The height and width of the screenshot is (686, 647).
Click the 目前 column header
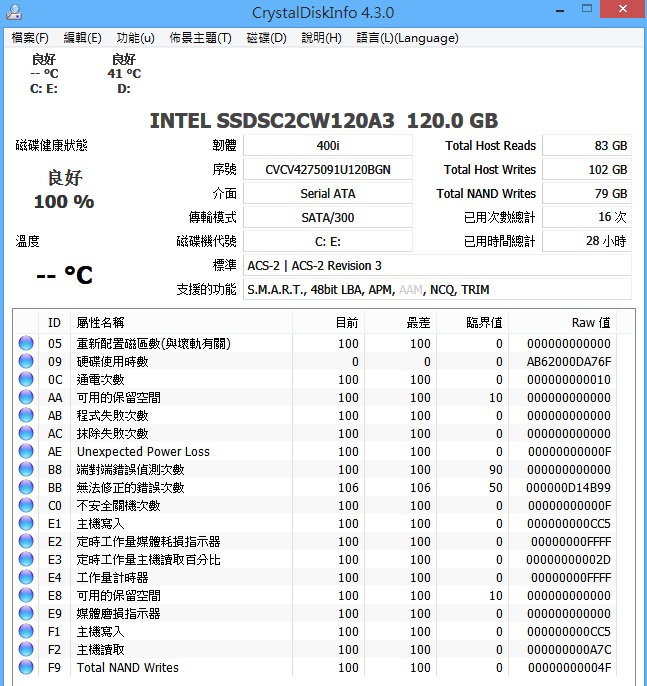click(328, 322)
